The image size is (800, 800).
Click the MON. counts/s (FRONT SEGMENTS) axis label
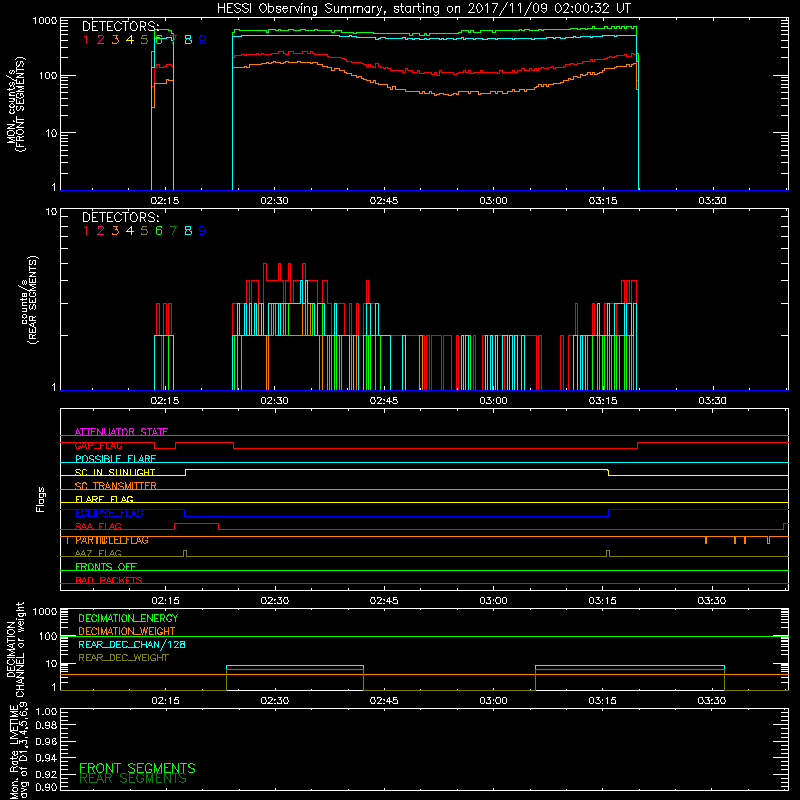coord(15,104)
